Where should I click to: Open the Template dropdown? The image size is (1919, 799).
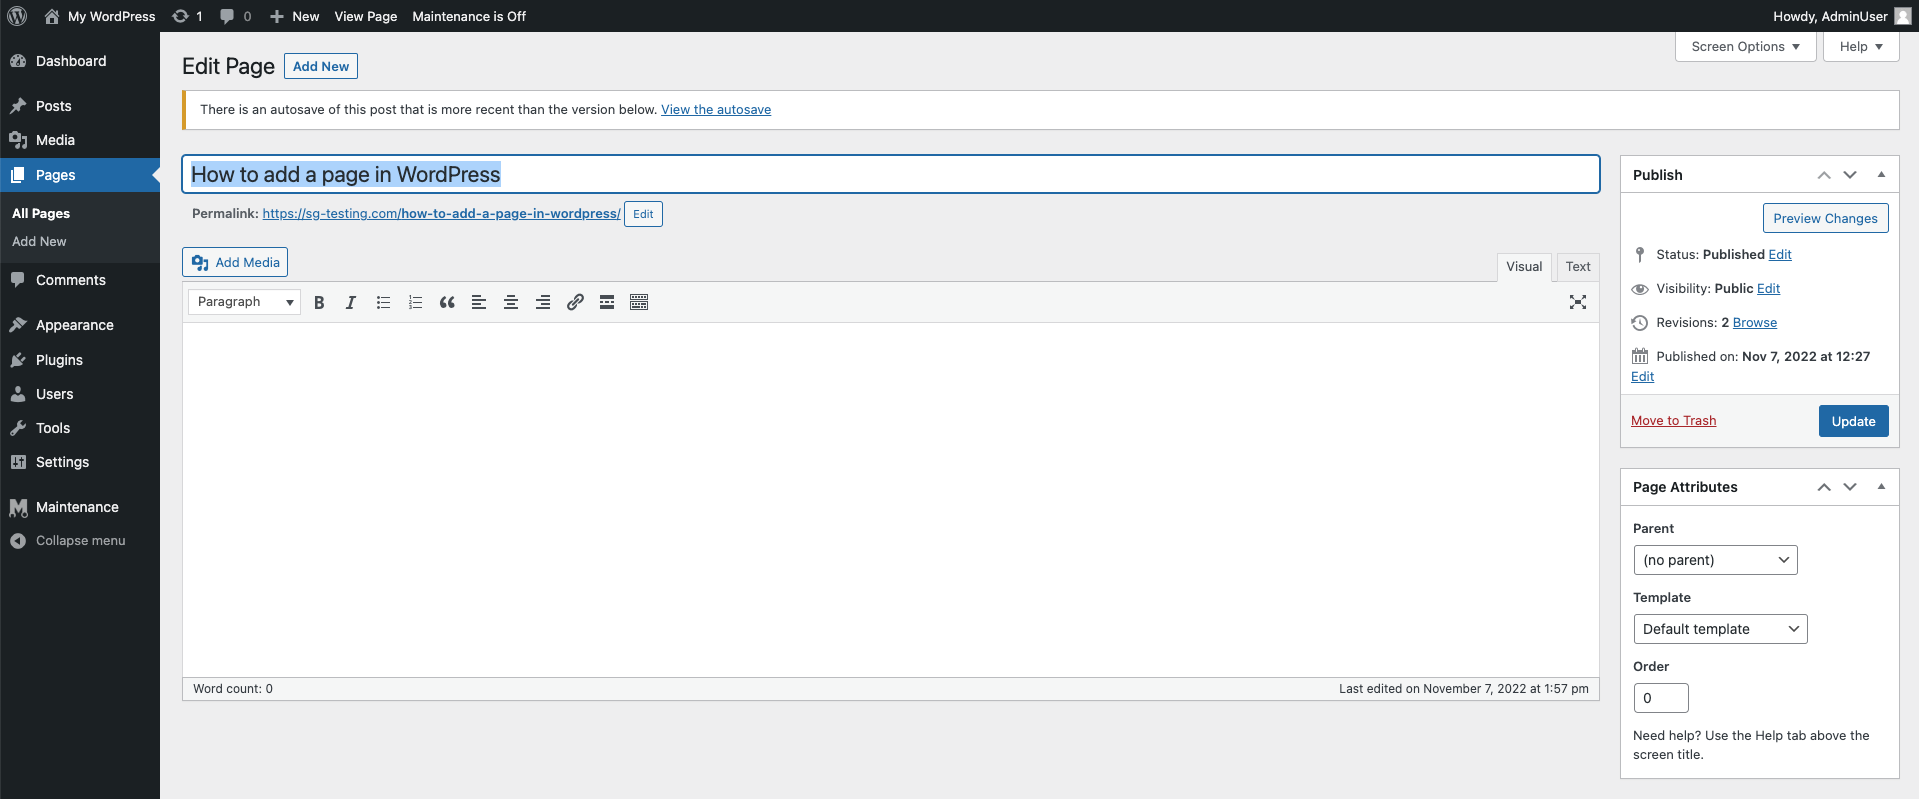click(x=1720, y=629)
